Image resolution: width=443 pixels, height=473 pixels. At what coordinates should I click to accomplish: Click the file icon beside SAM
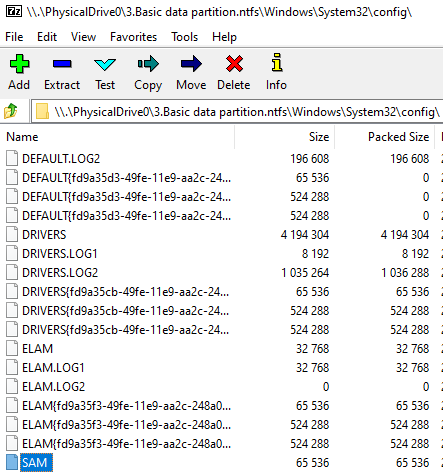click(12, 462)
